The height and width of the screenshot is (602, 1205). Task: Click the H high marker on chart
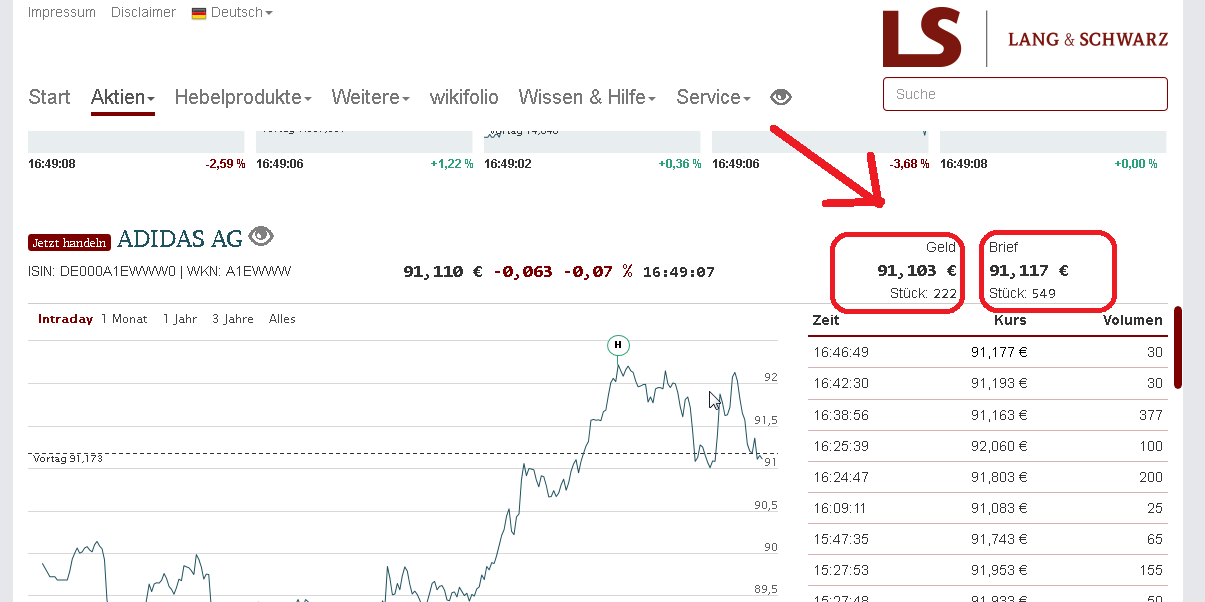pyautogui.click(x=618, y=346)
